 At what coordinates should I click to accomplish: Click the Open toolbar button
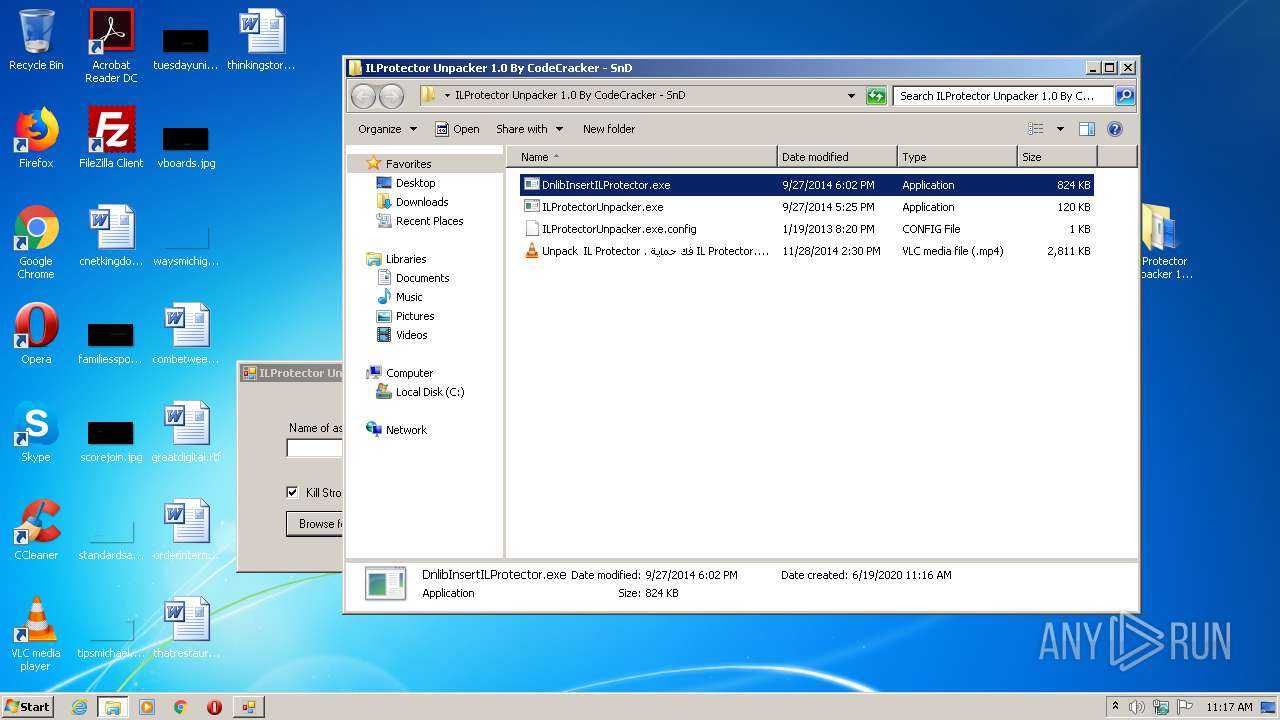point(457,129)
